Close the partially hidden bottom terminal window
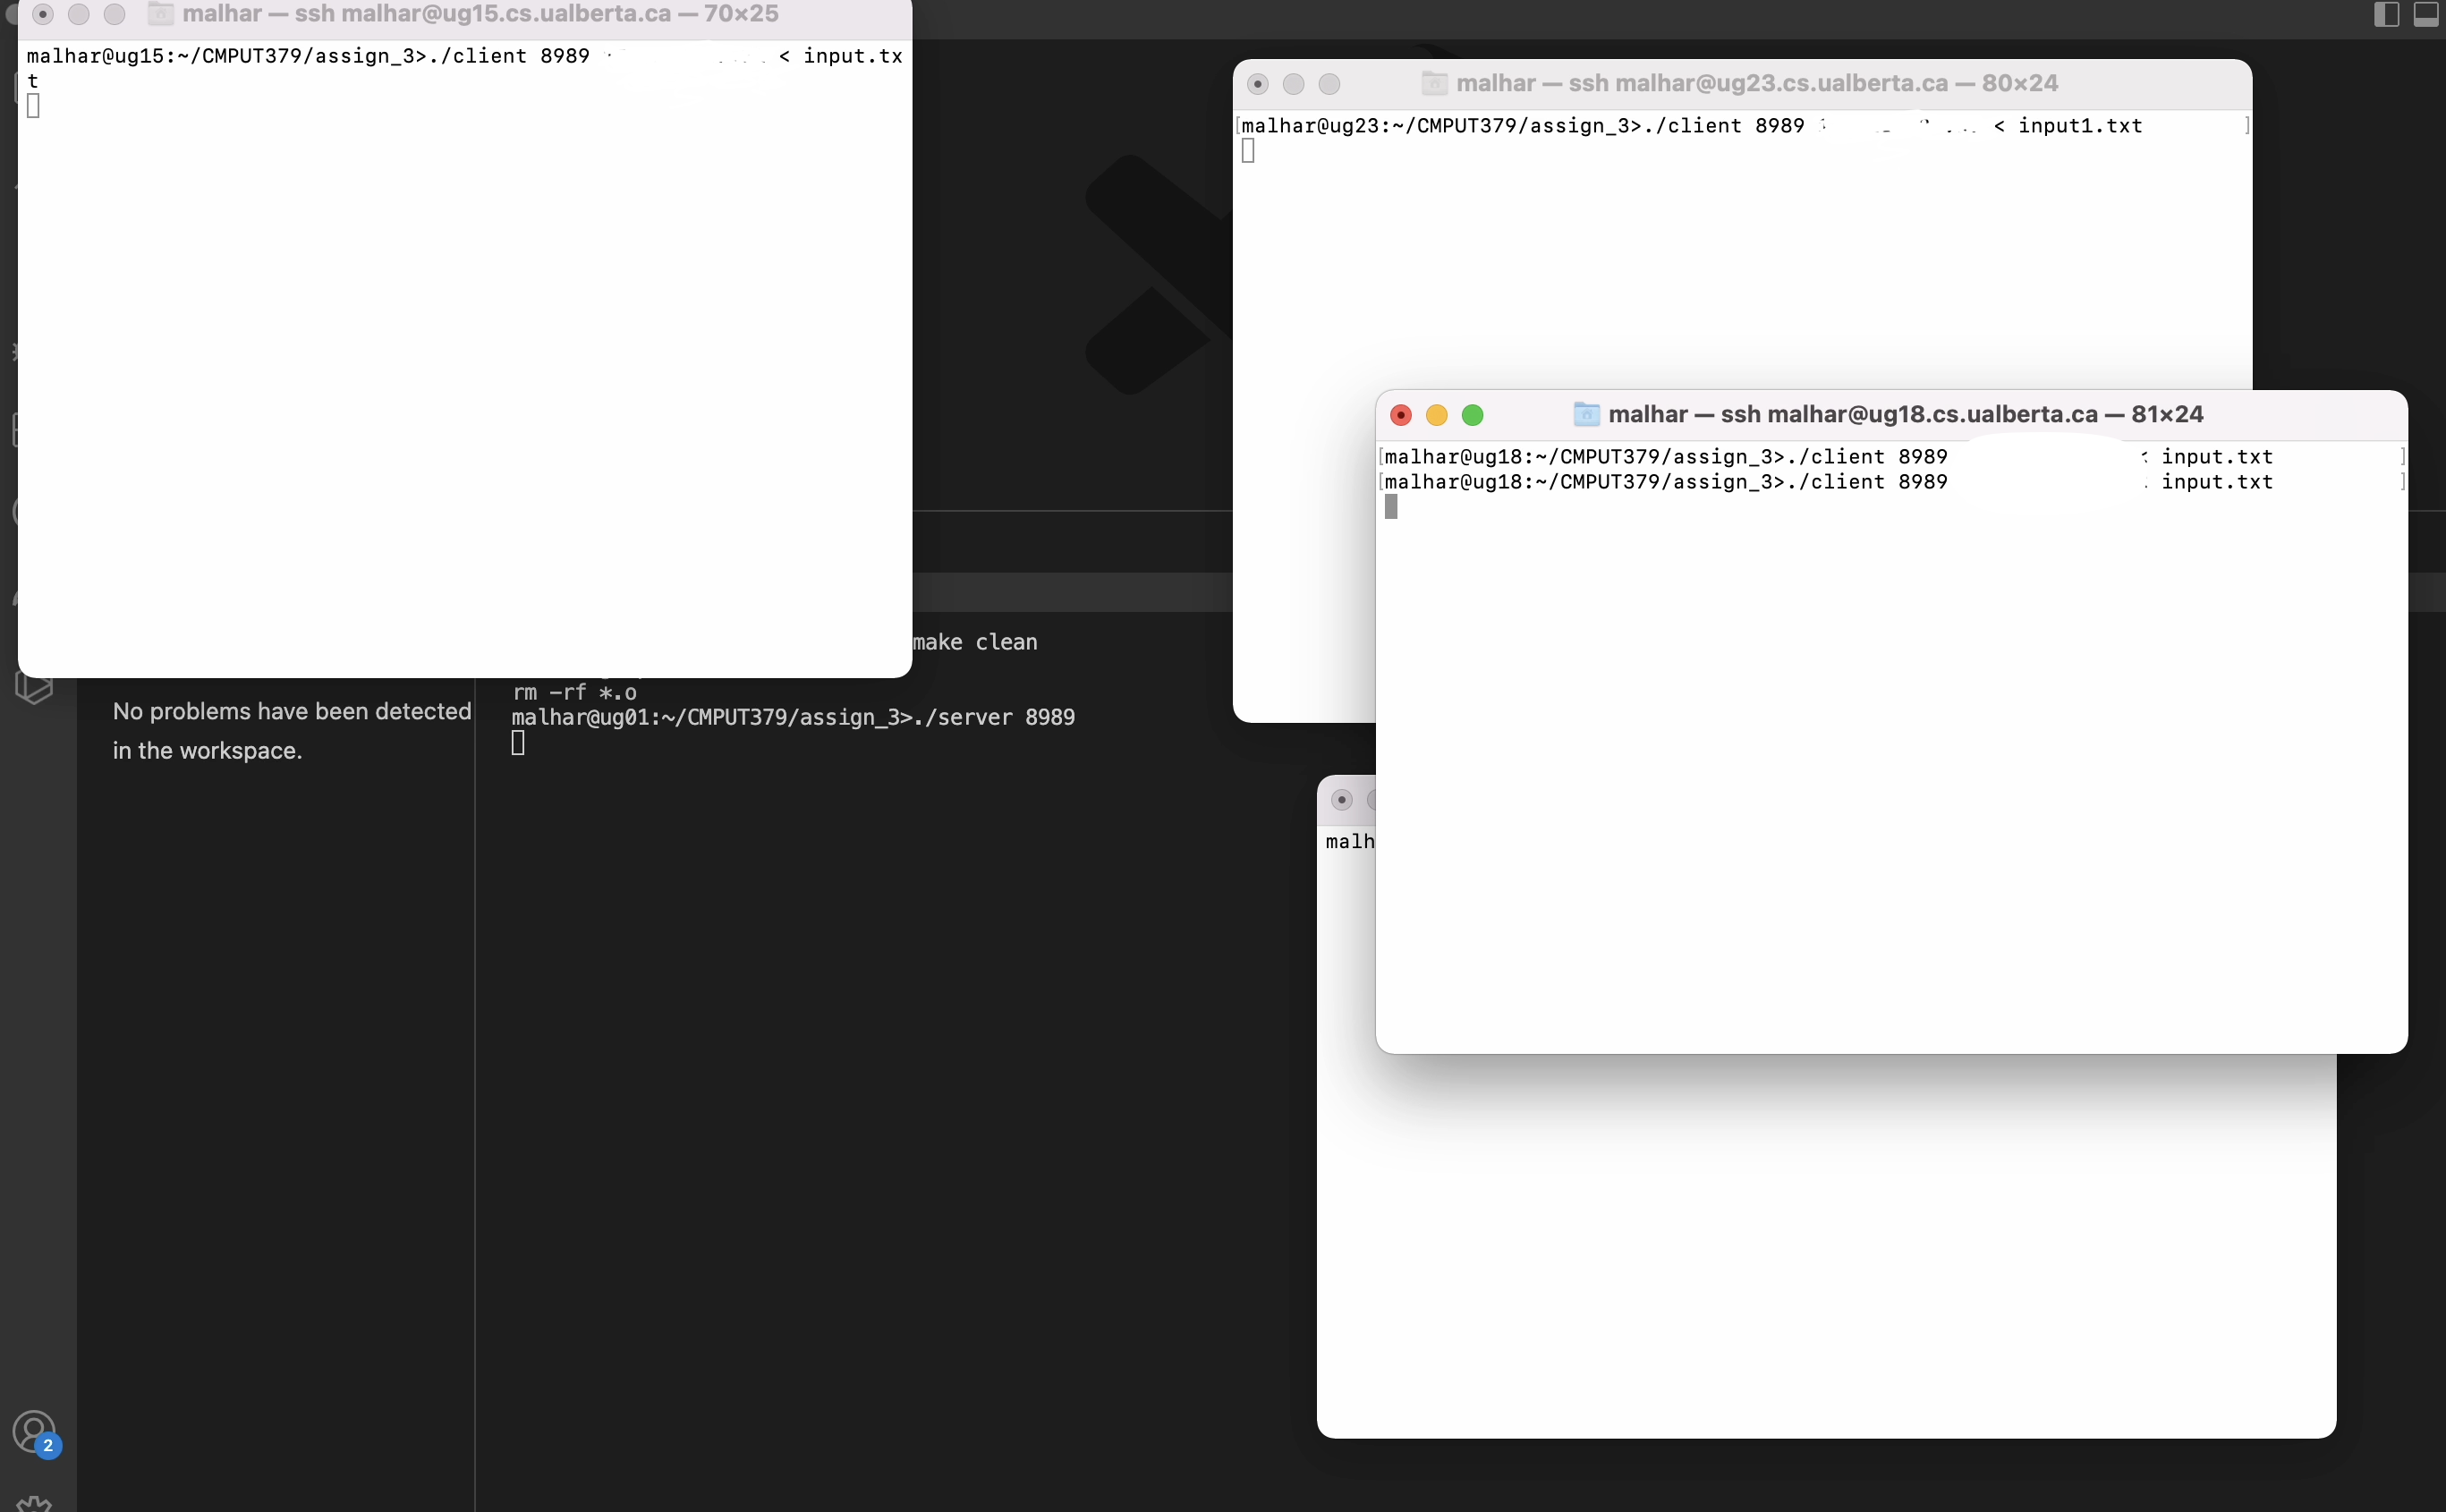The width and height of the screenshot is (2446, 1512). pos(1342,800)
